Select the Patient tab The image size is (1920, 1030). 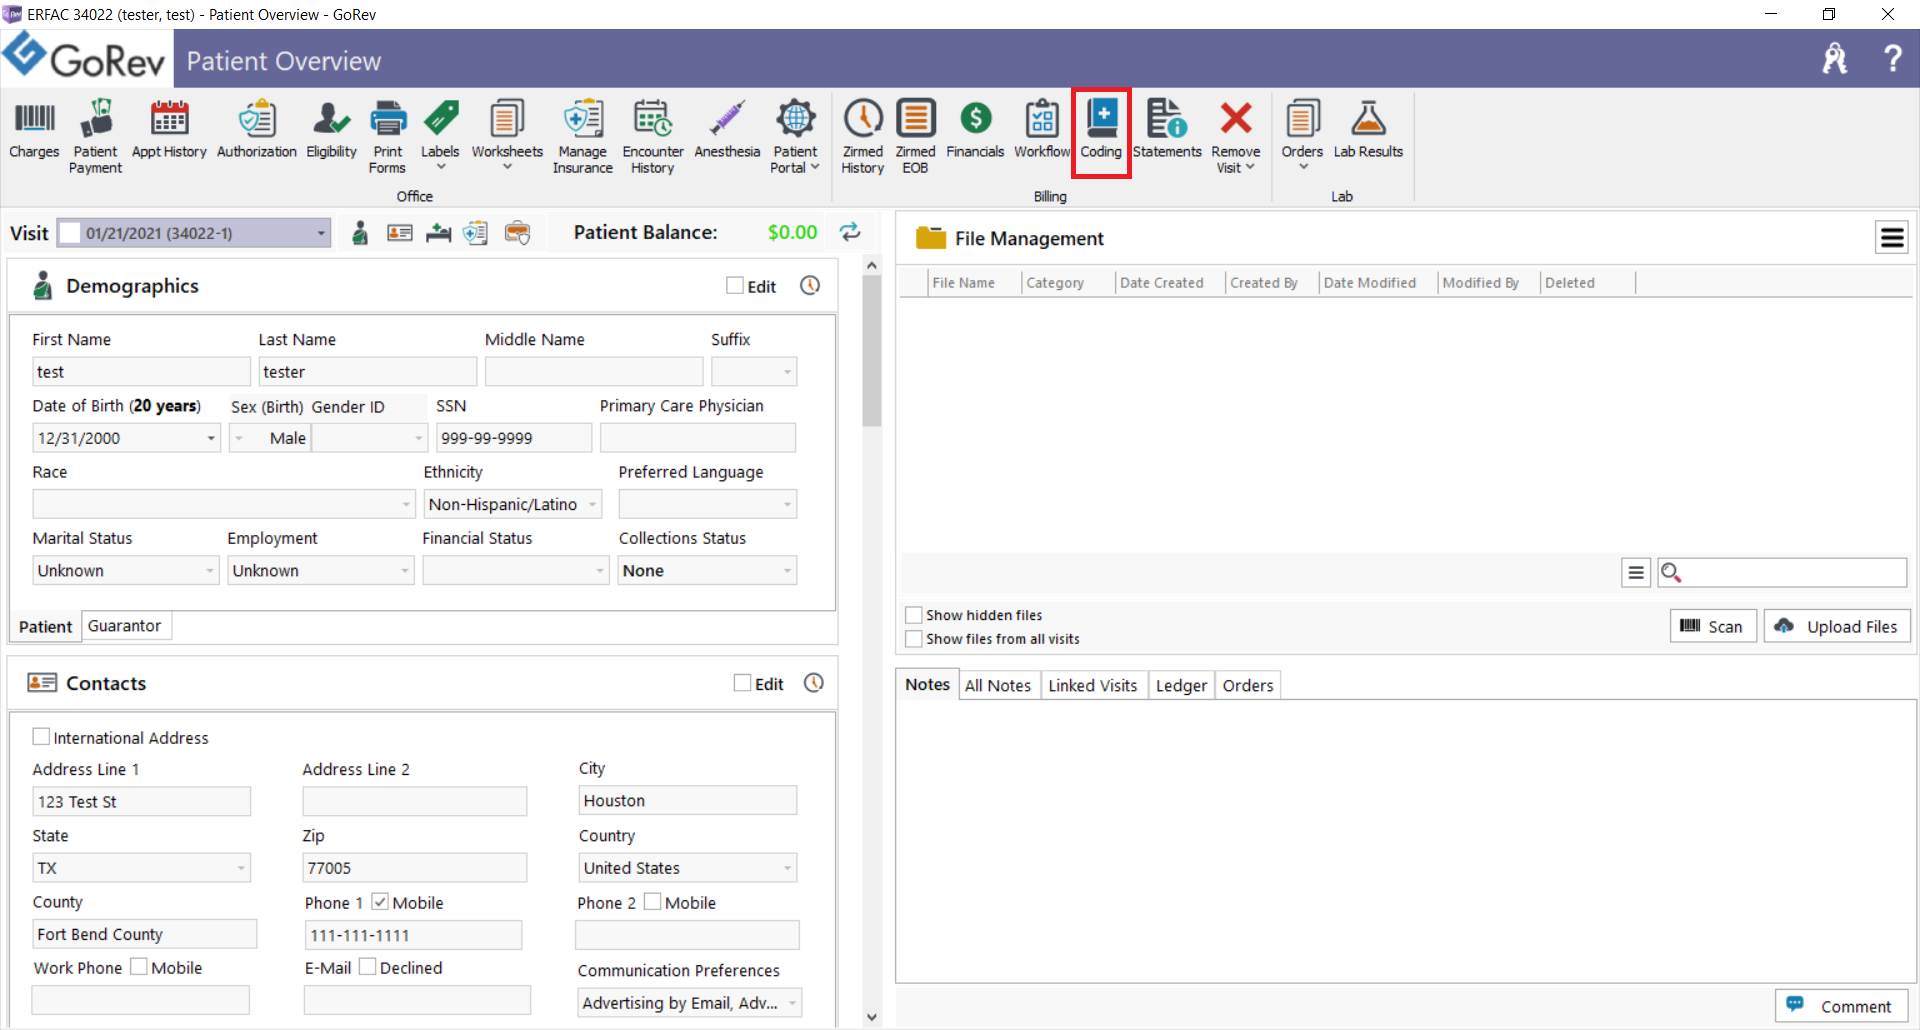tap(45, 626)
